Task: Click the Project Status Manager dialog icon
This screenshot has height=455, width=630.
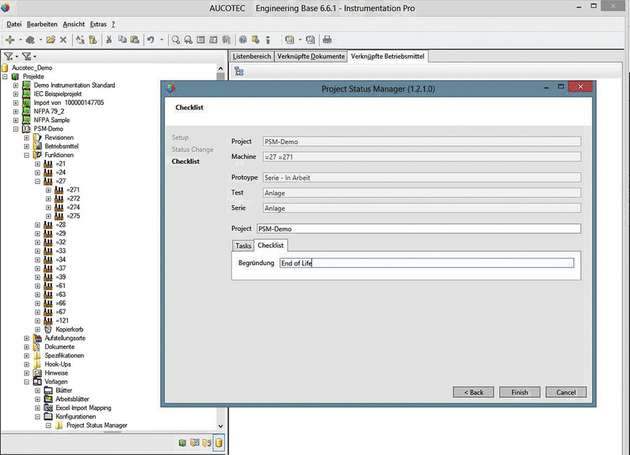Action: click(x=171, y=88)
